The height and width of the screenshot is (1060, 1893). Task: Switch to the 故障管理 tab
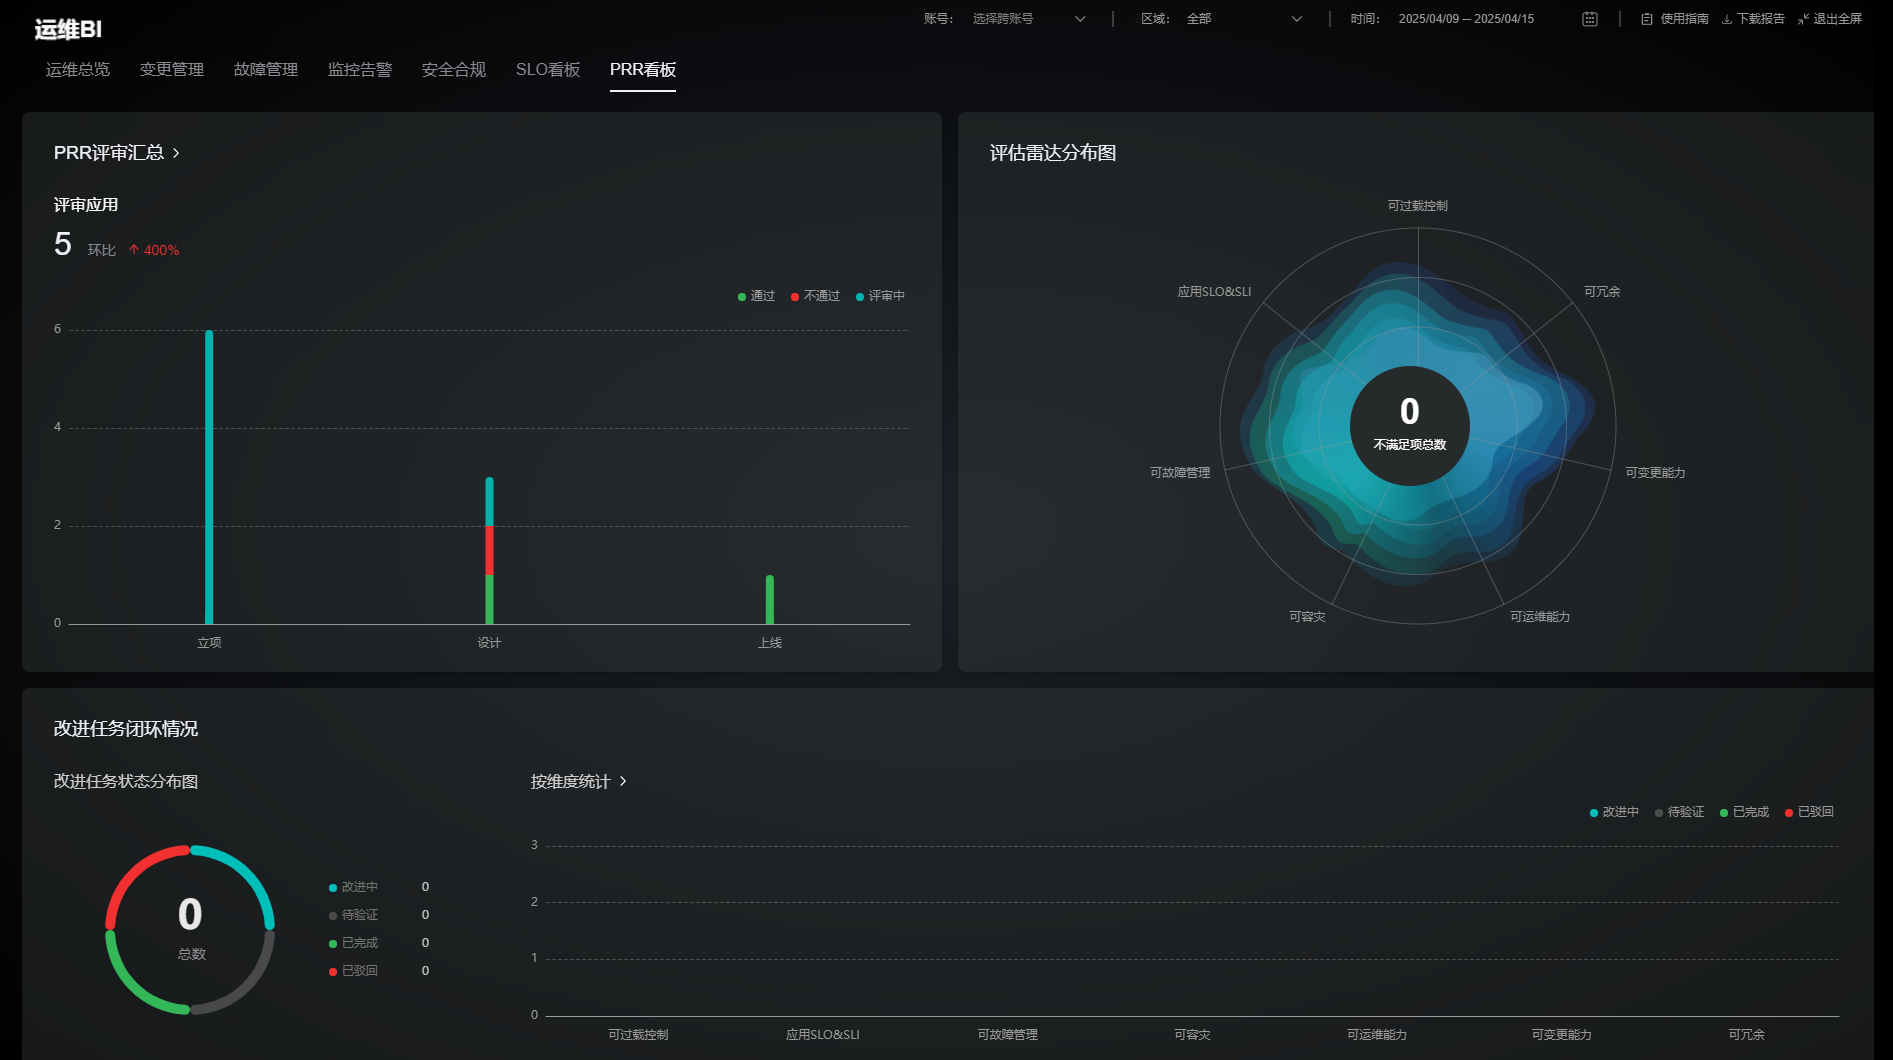click(x=266, y=69)
